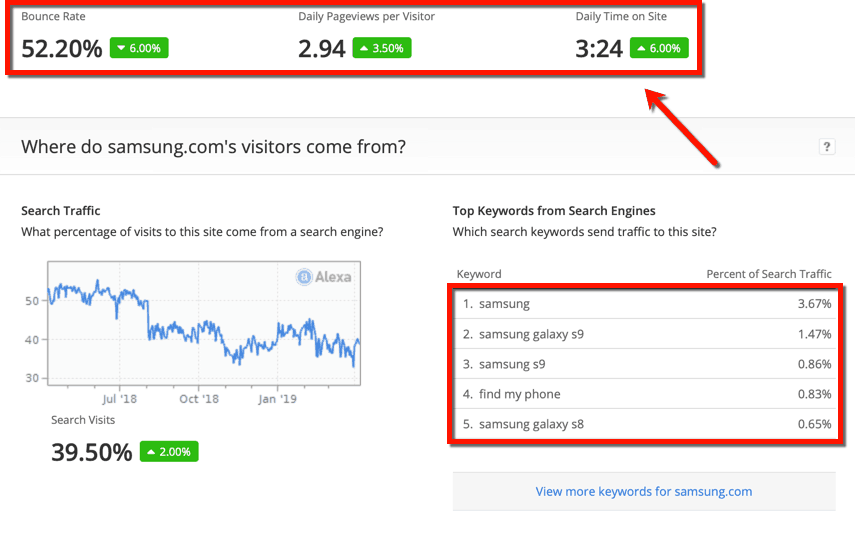Click the 0.86% search traffic value
The width and height of the screenshot is (855, 537).
tap(814, 364)
